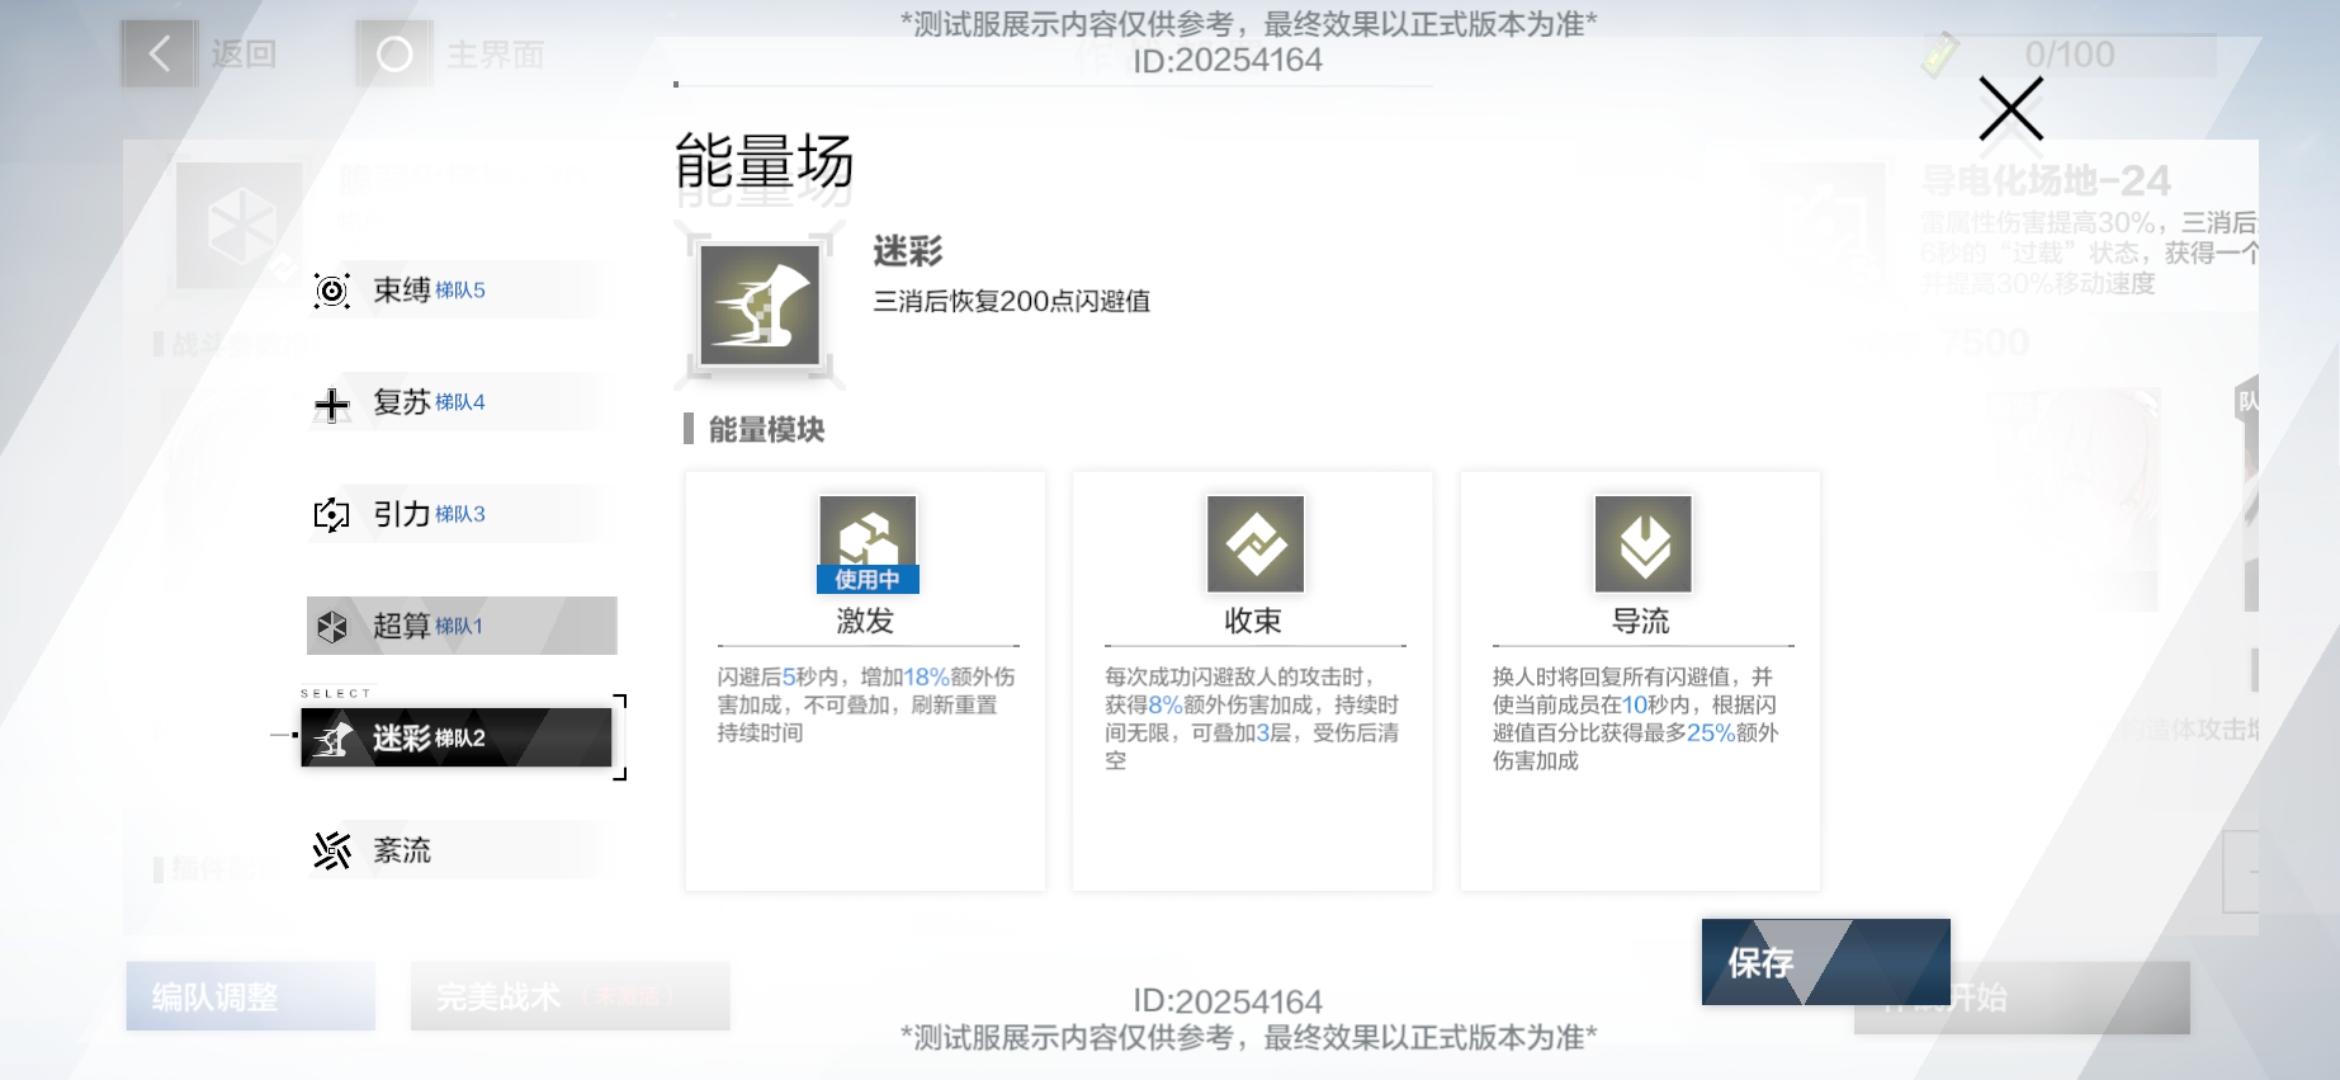Choose the 导流 energy module icon

point(1643,543)
